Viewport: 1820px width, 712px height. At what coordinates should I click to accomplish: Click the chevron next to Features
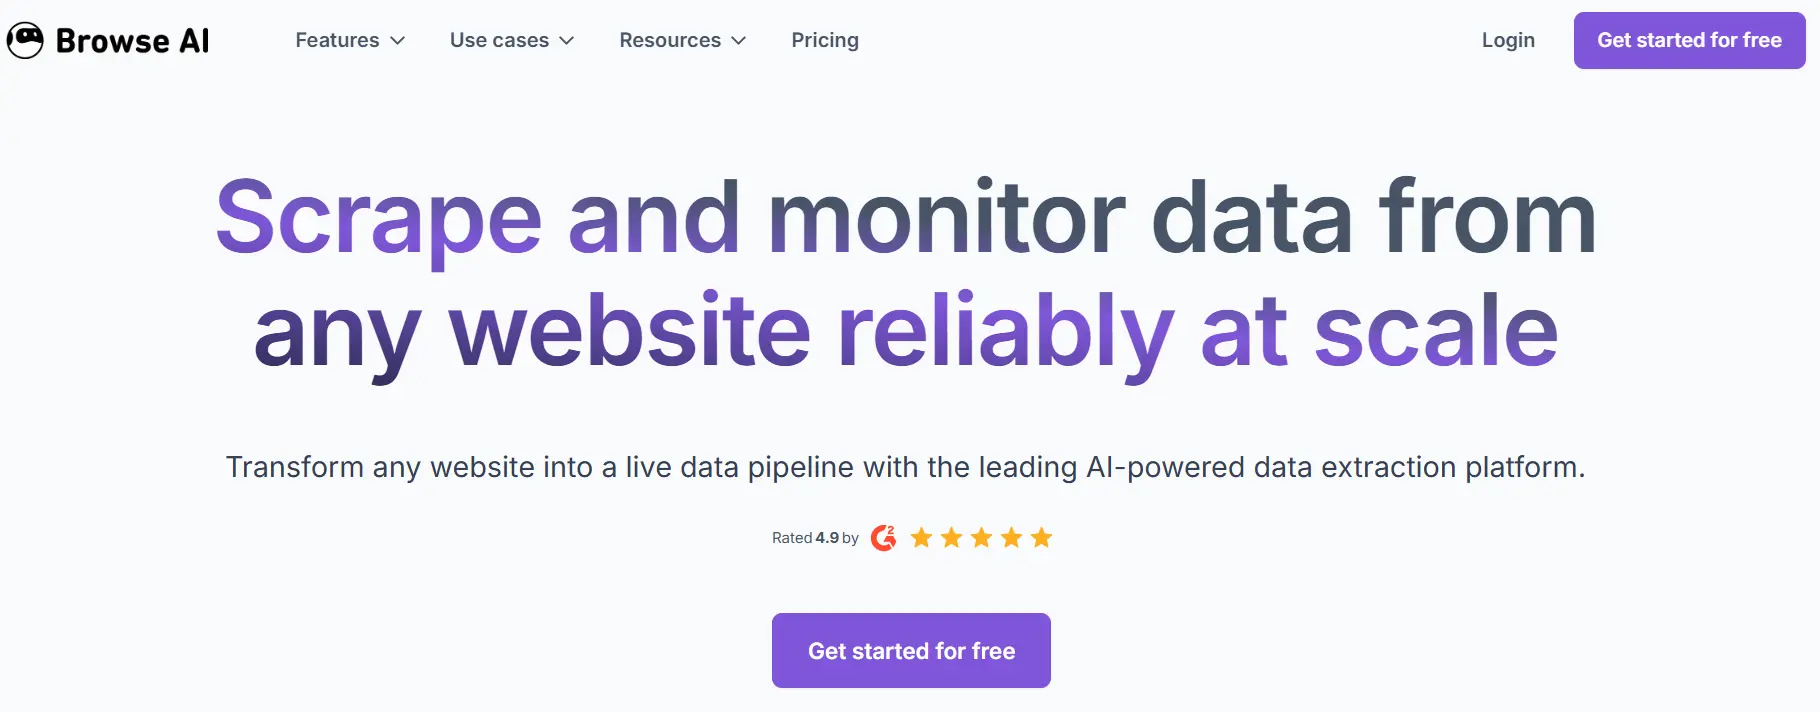pos(399,41)
